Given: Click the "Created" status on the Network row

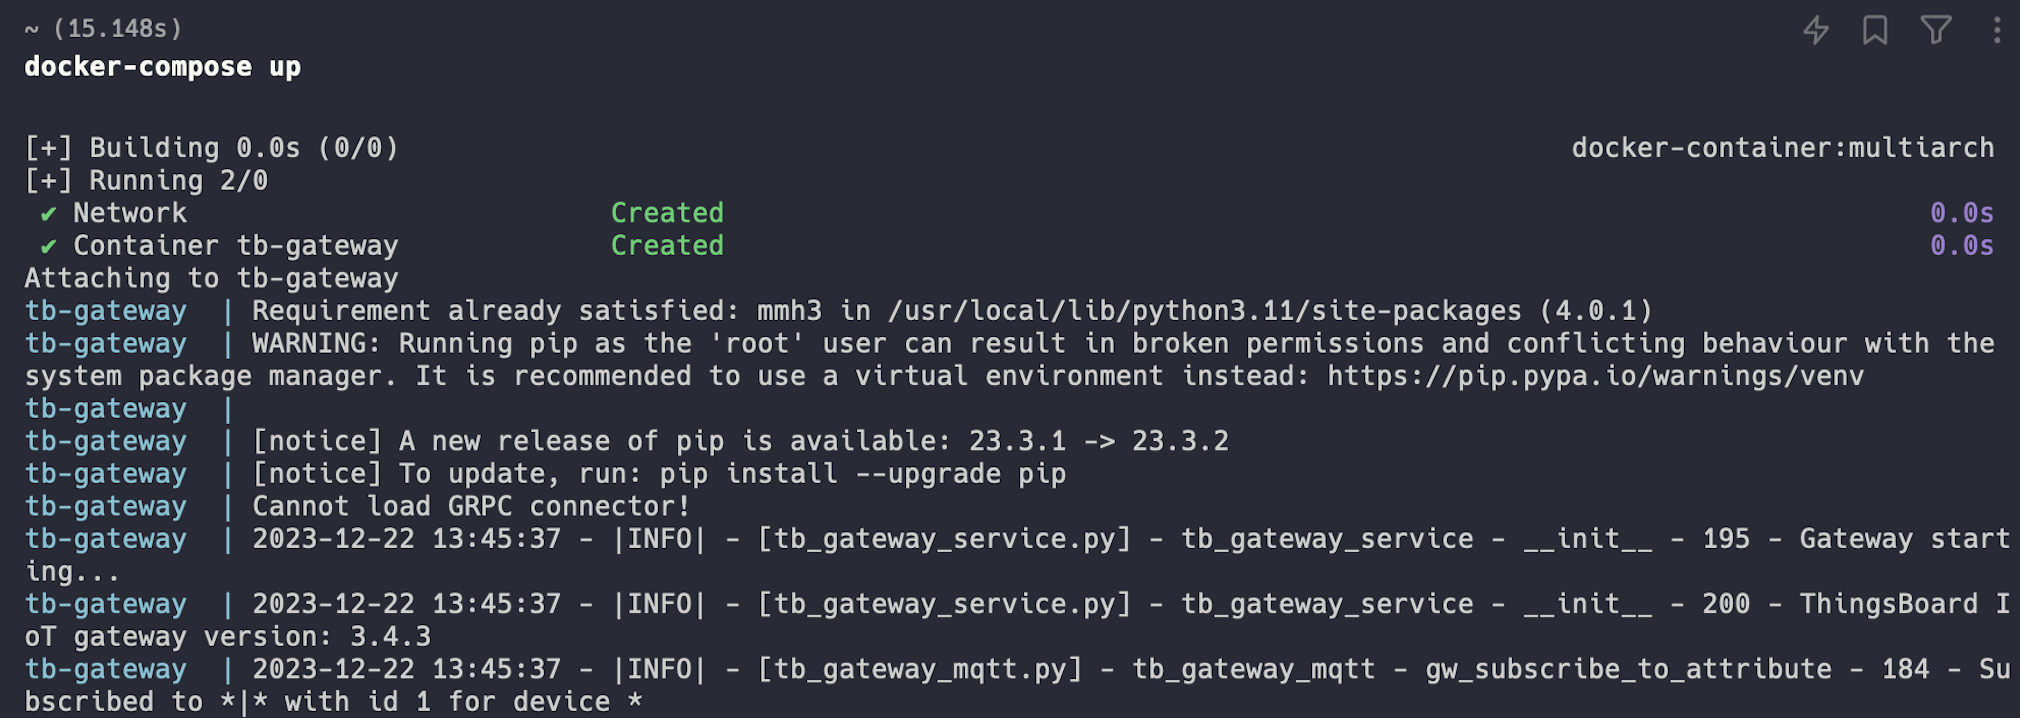Looking at the screenshot, I should pos(667,213).
